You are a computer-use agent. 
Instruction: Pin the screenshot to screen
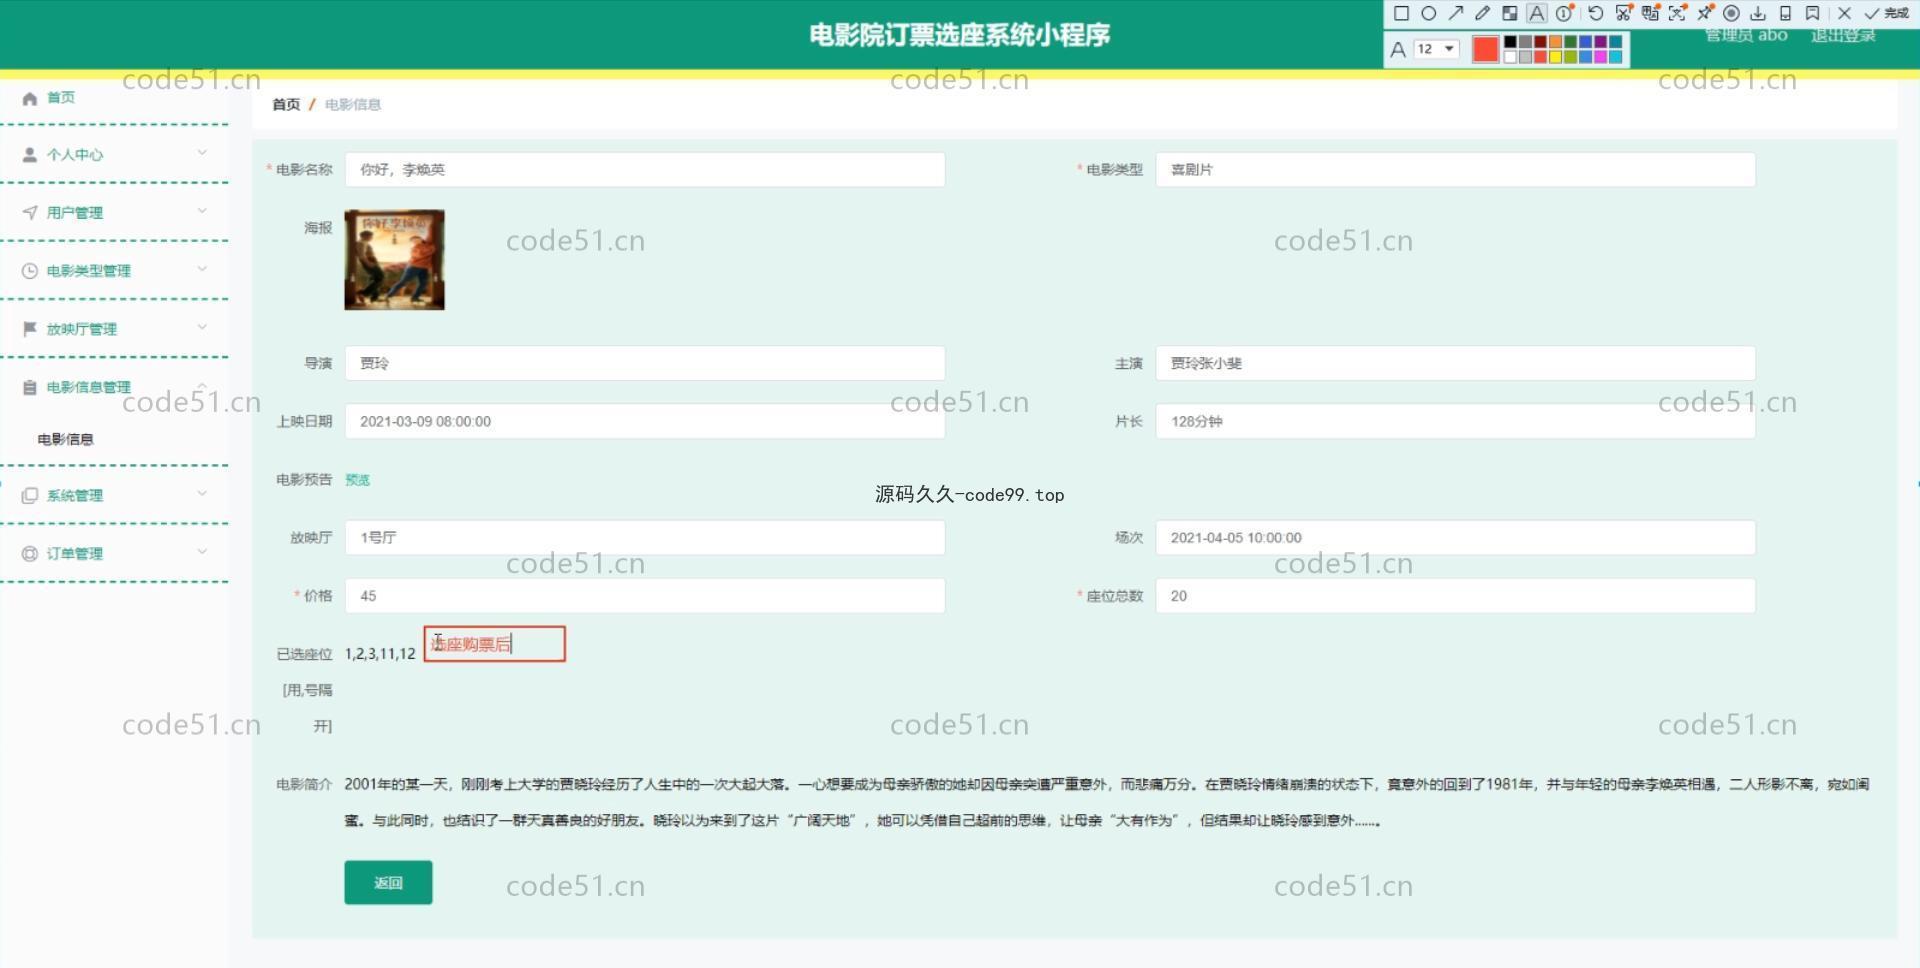coord(1706,13)
